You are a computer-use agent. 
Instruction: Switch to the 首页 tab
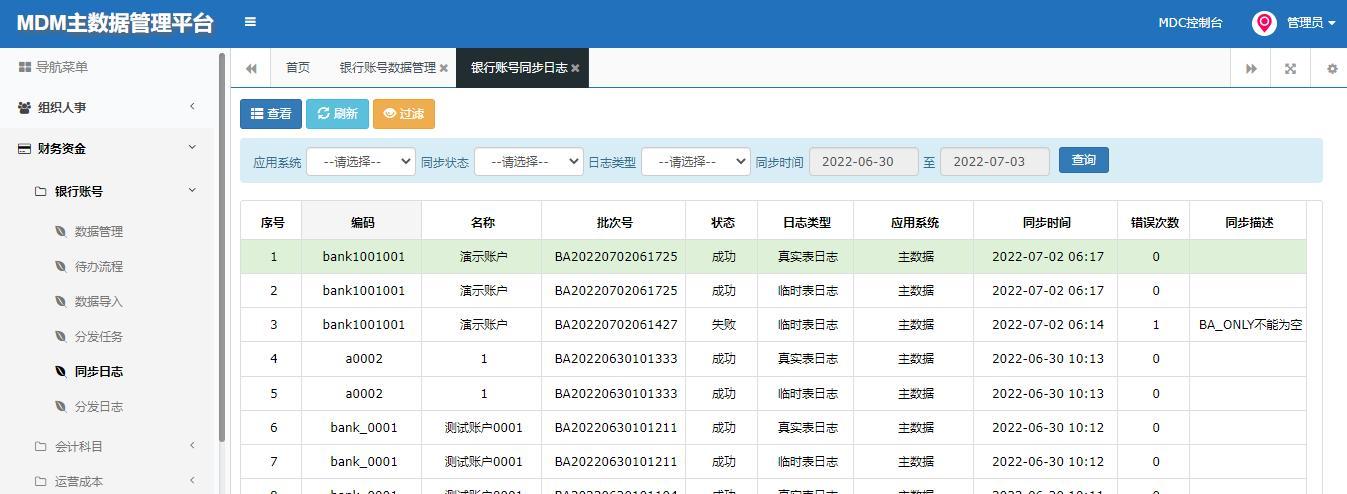click(298, 68)
